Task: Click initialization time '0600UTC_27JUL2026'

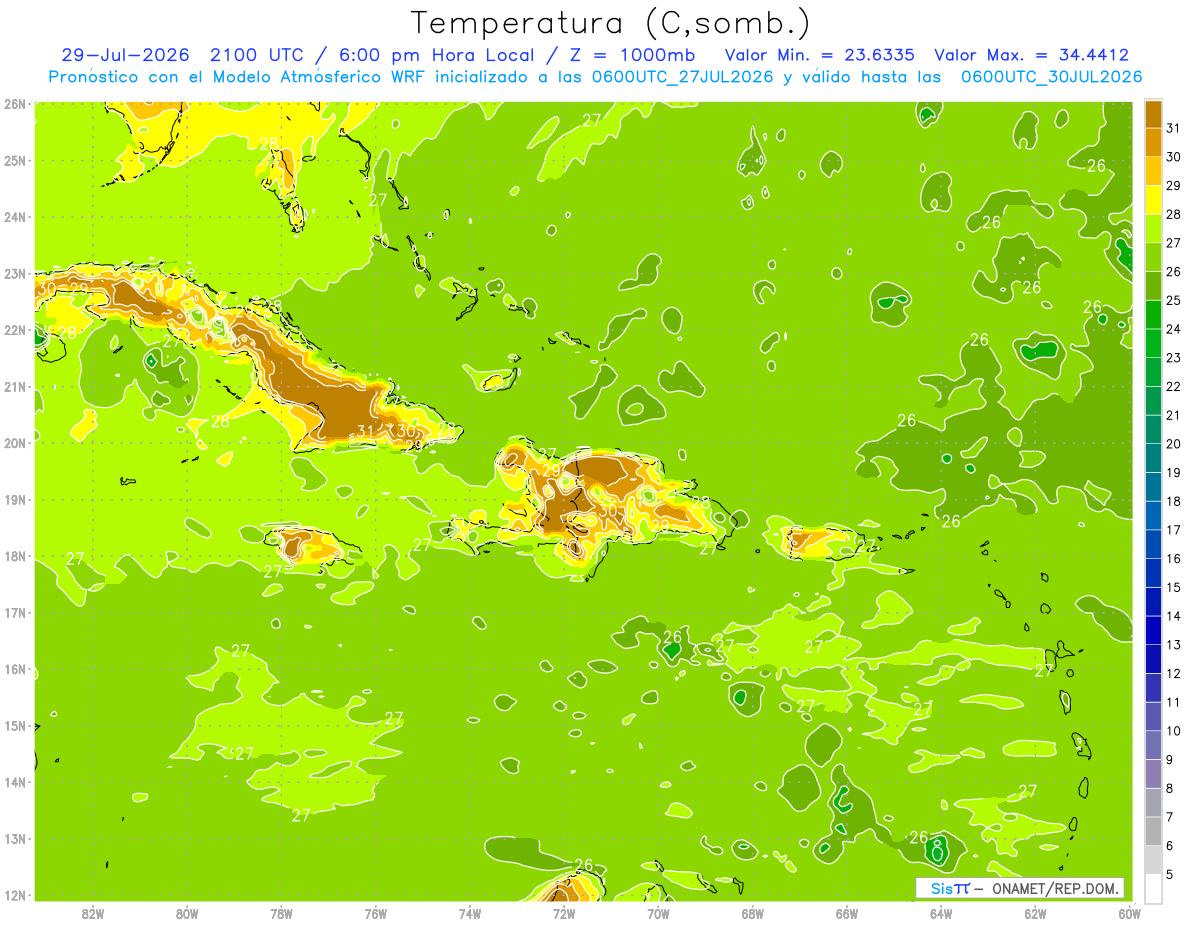Action: 683,76
